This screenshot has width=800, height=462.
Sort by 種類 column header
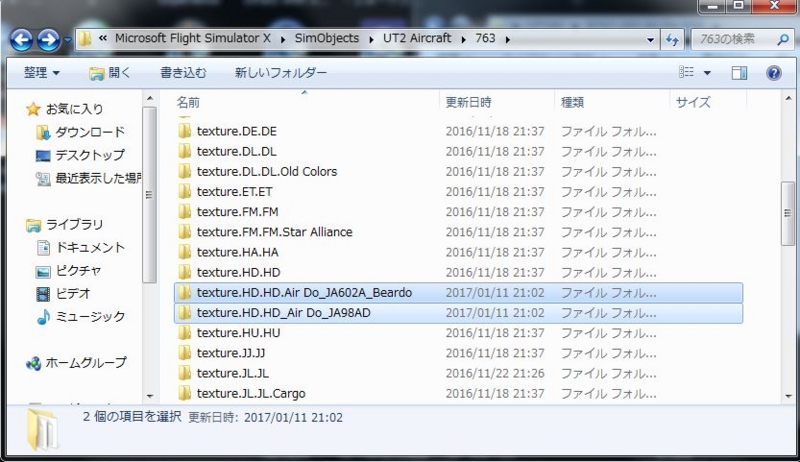point(572,102)
